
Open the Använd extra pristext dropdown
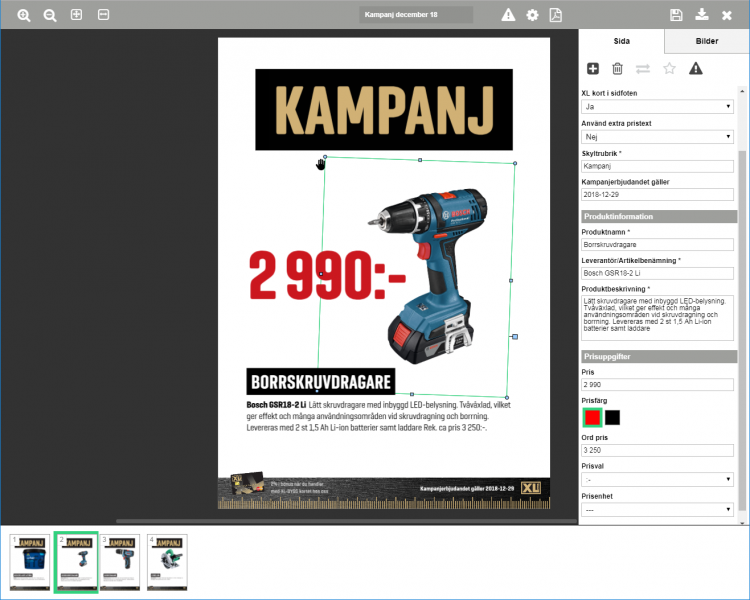pos(657,137)
